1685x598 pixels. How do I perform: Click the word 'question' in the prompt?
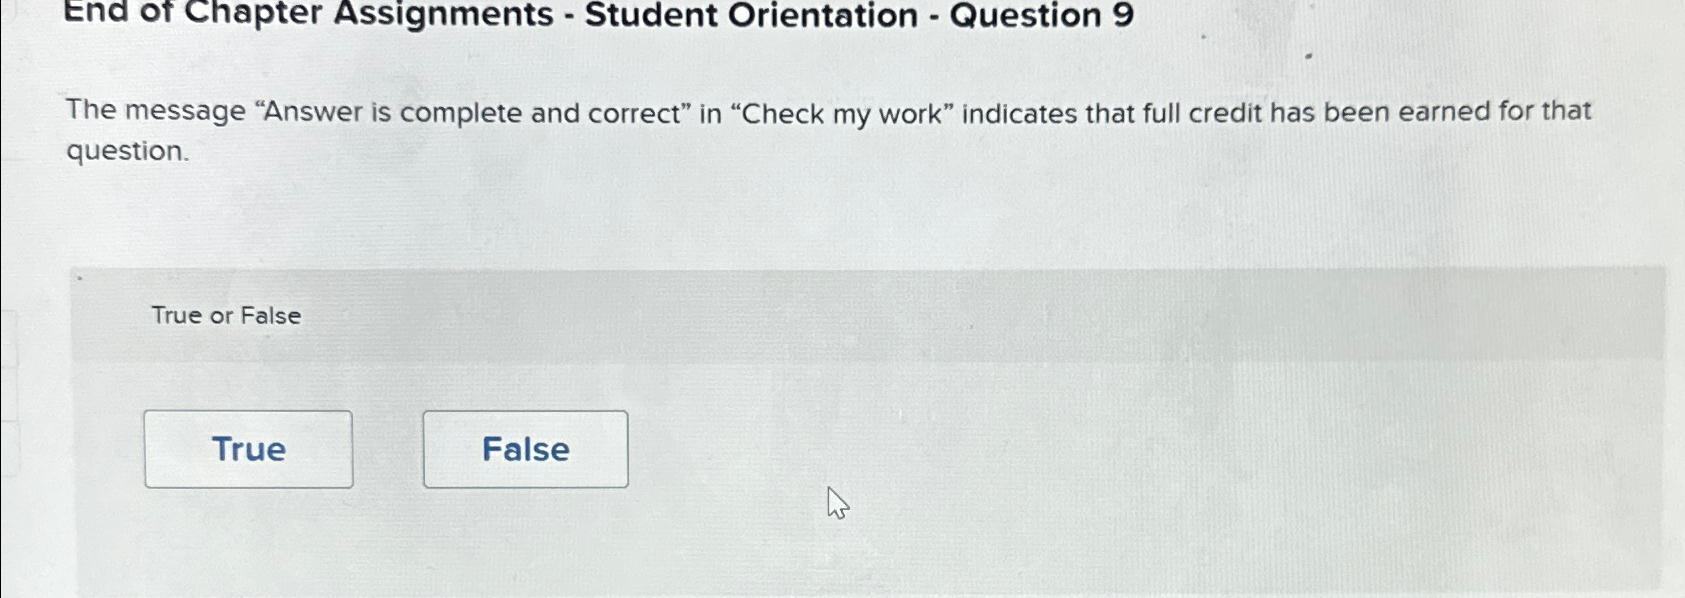tap(125, 155)
